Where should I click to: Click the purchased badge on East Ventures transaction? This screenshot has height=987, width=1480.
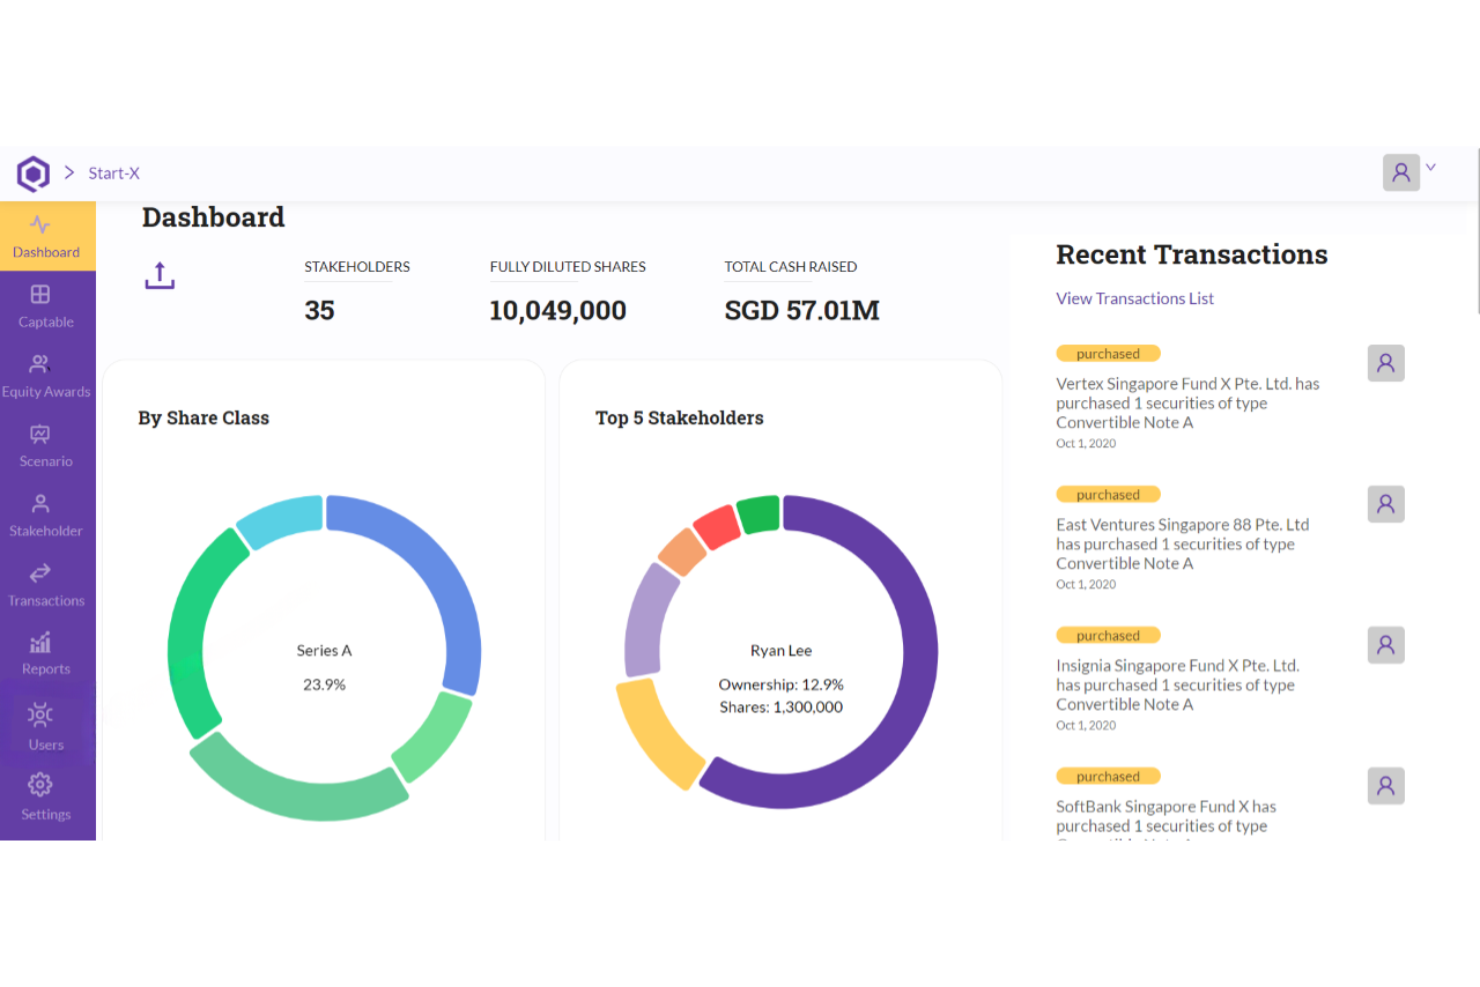point(1108,493)
